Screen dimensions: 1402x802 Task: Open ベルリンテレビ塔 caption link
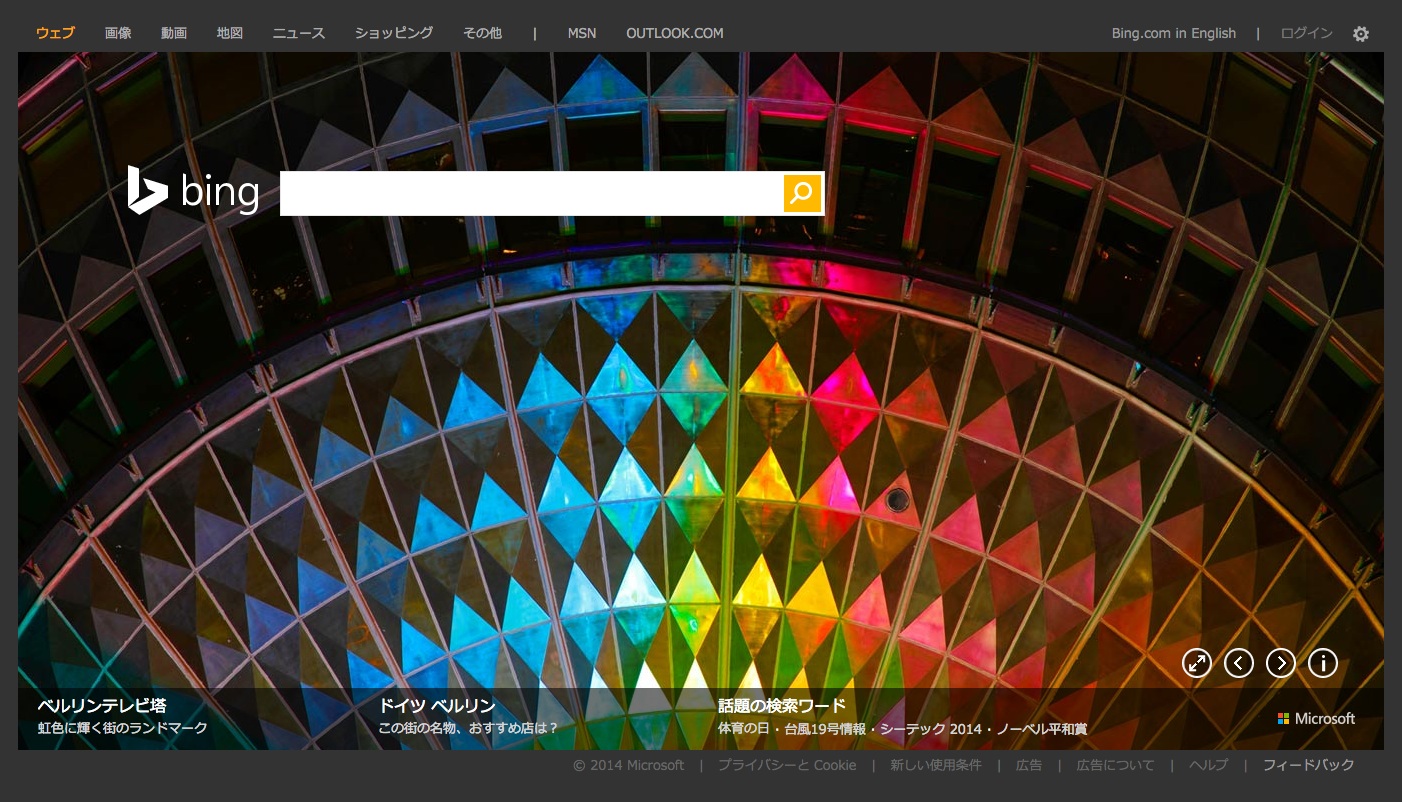click(102, 706)
